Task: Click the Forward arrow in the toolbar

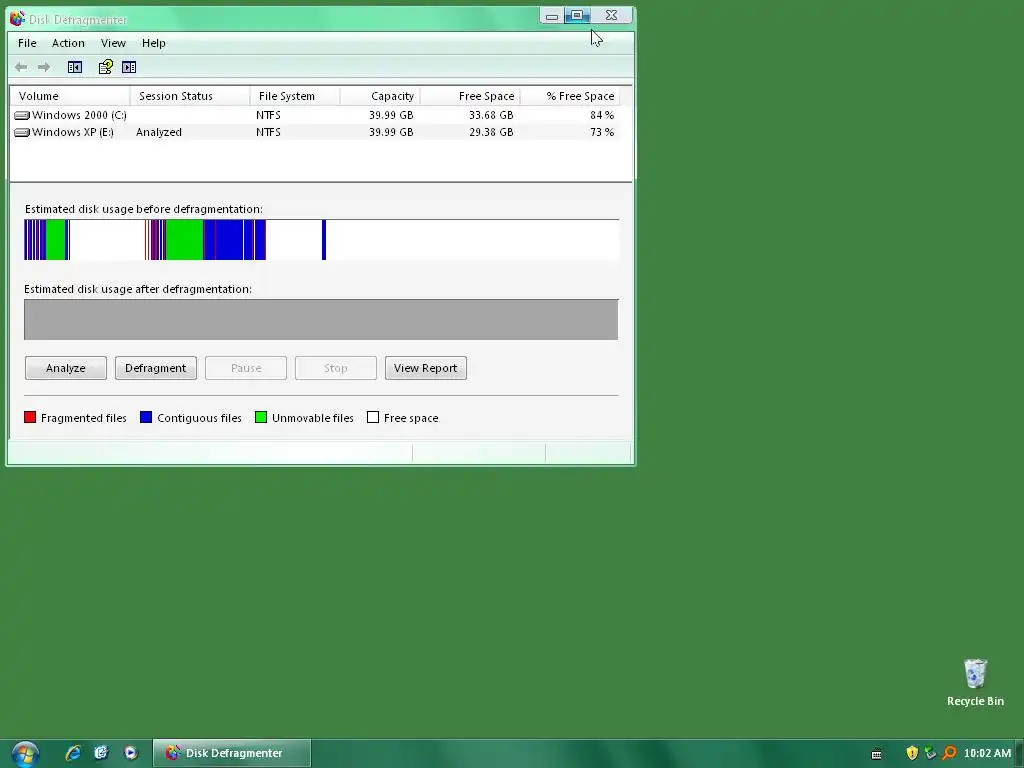Action: pos(44,67)
